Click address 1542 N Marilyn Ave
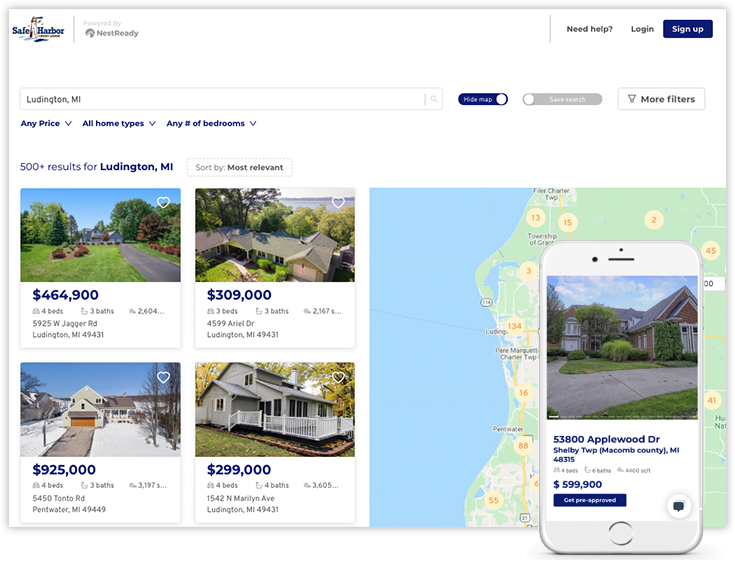This screenshot has height=562, width=735. click(240, 498)
